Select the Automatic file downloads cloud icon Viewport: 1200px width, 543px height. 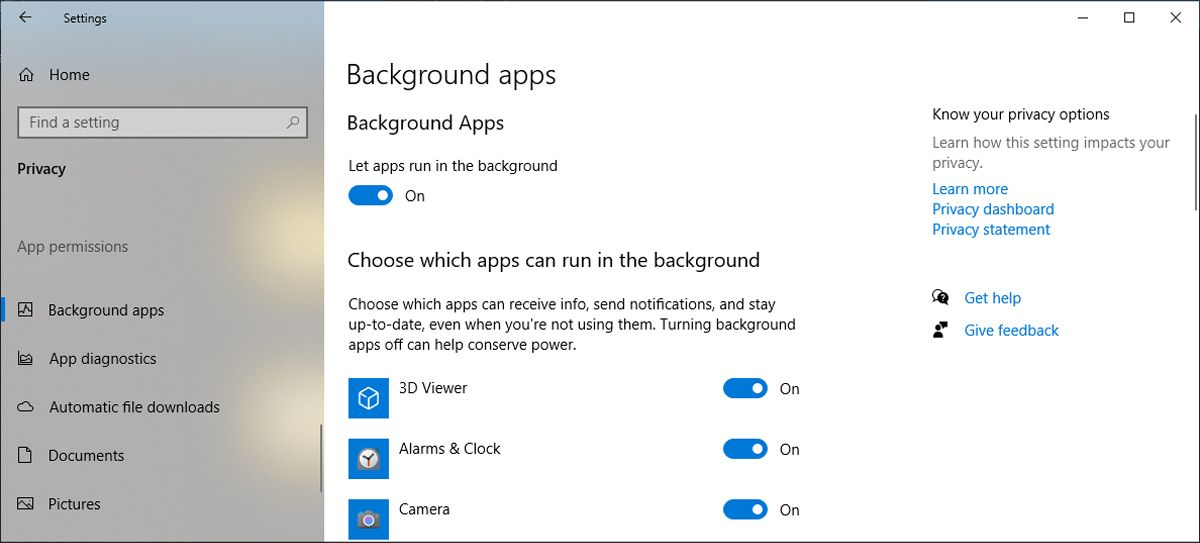(x=26, y=407)
